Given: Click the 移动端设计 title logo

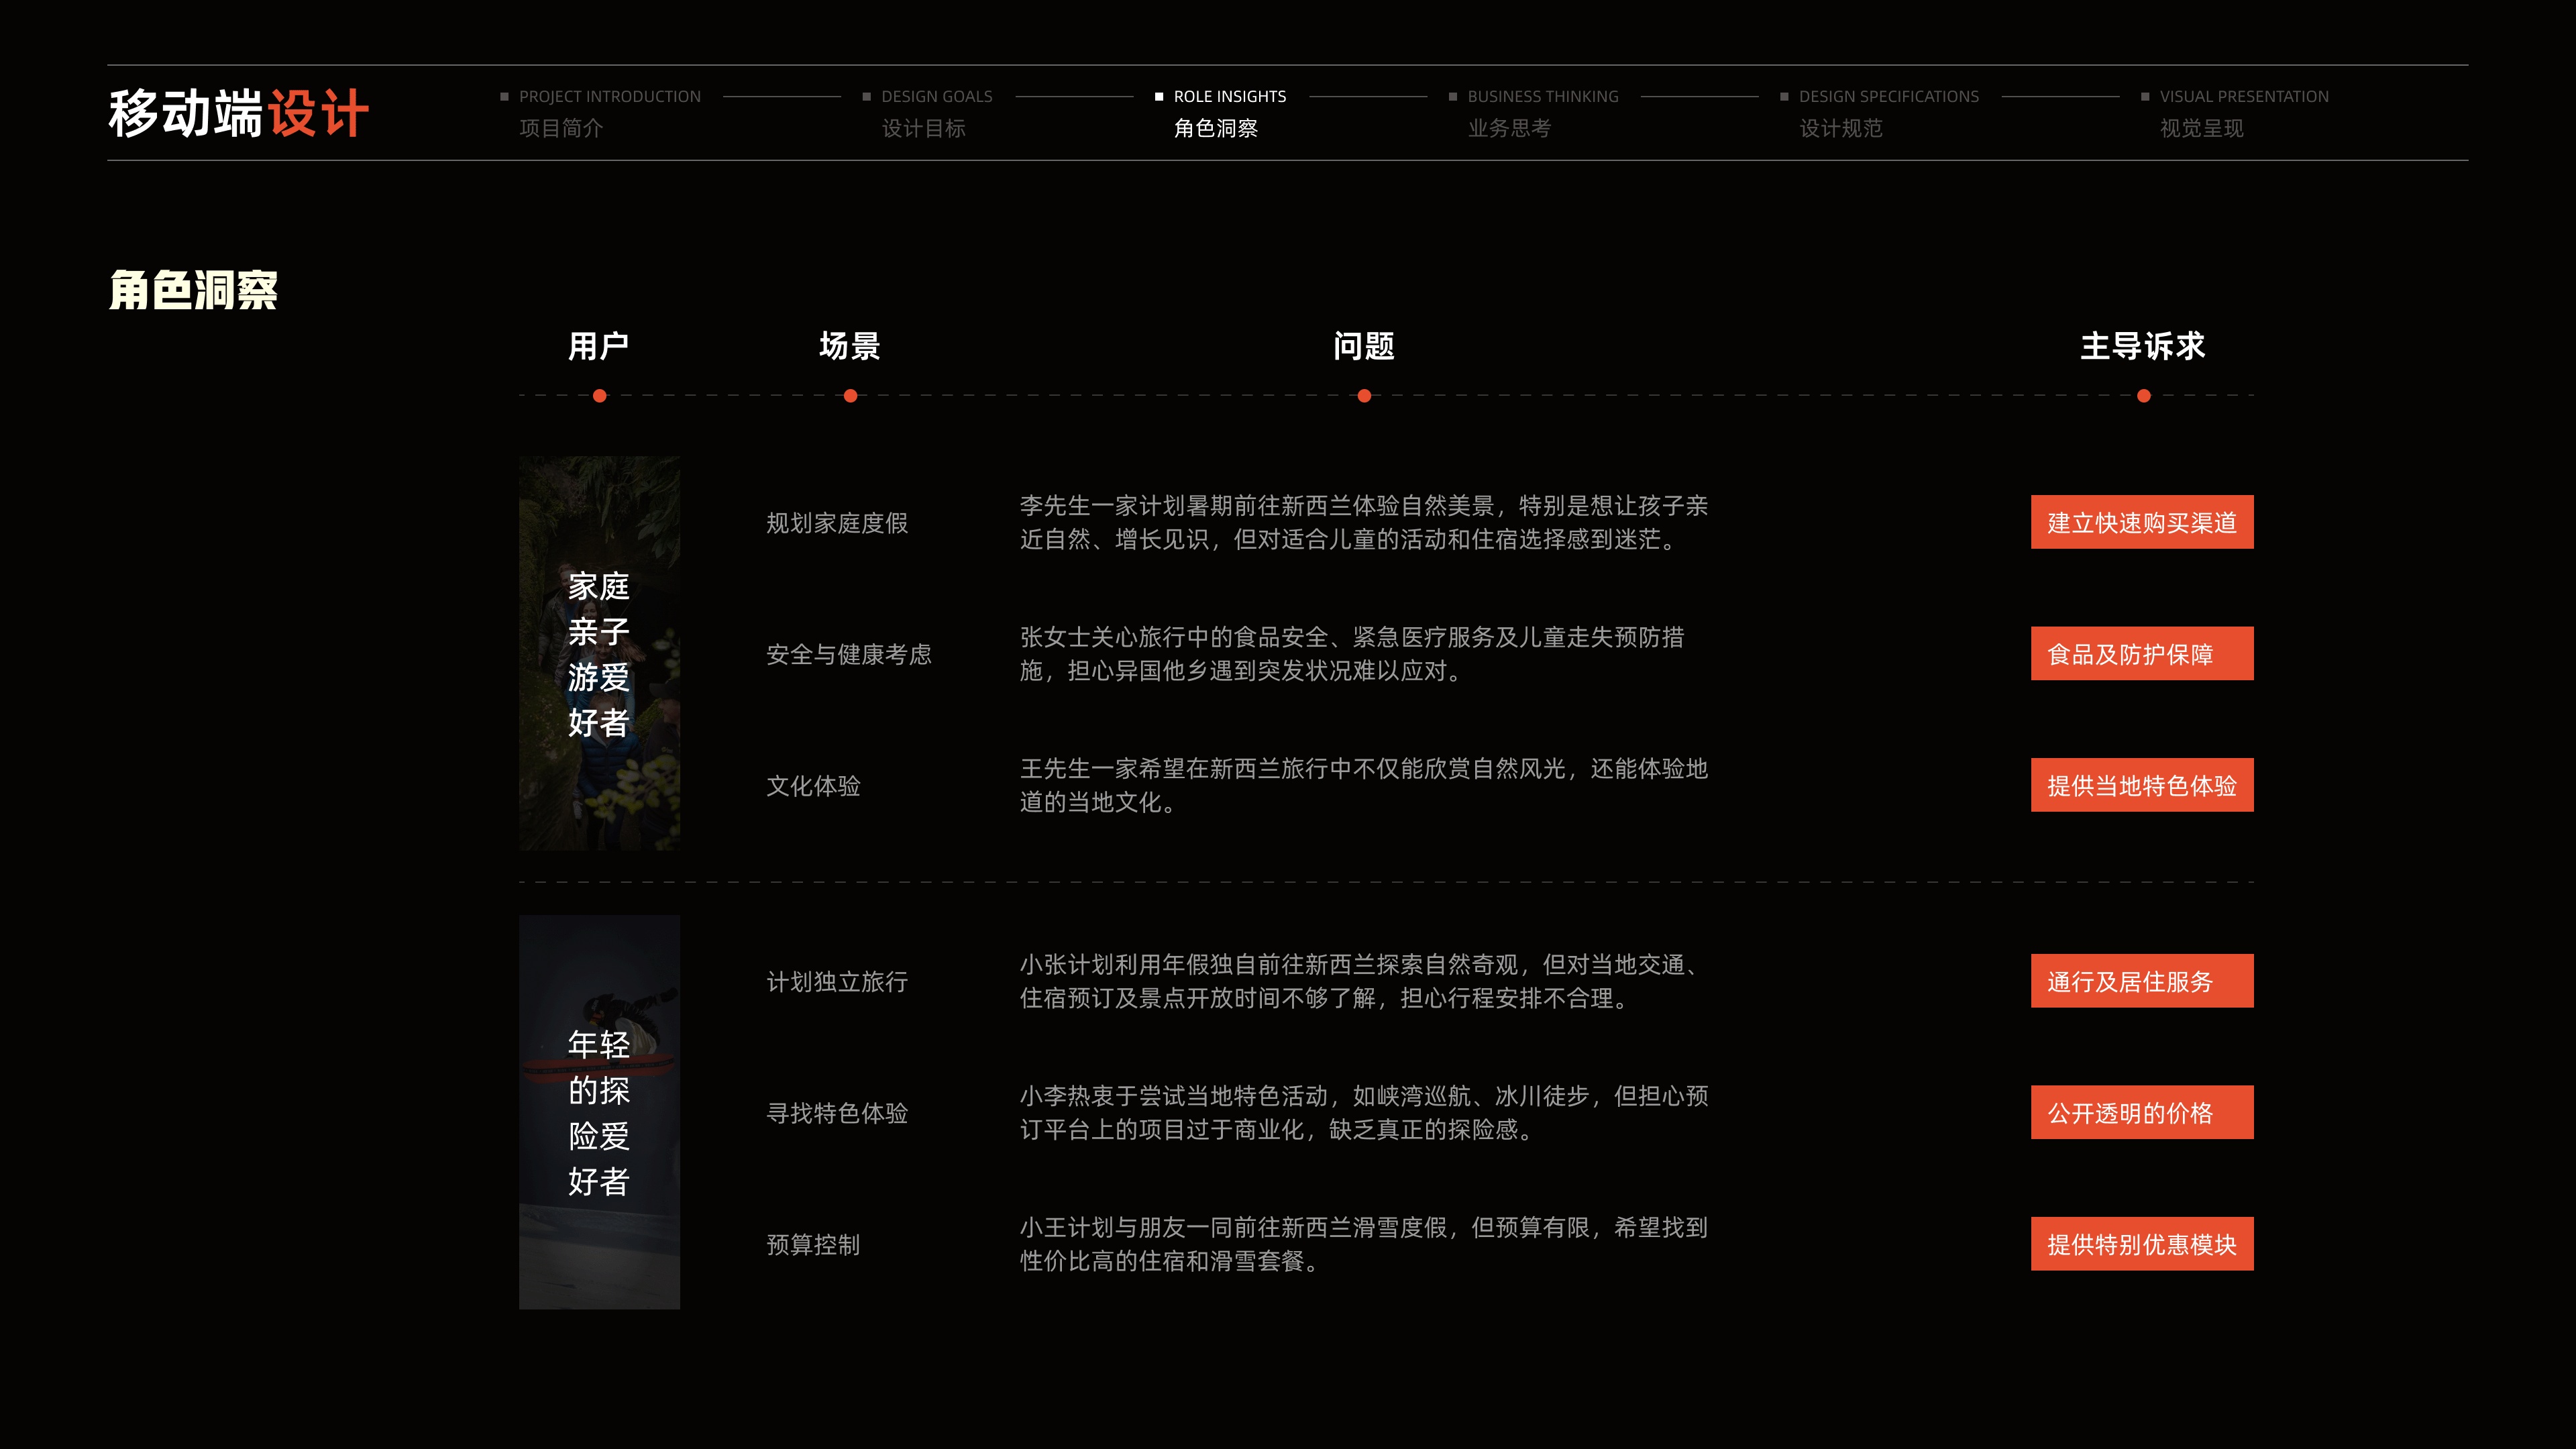Looking at the screenshot, I should [238, 113].
